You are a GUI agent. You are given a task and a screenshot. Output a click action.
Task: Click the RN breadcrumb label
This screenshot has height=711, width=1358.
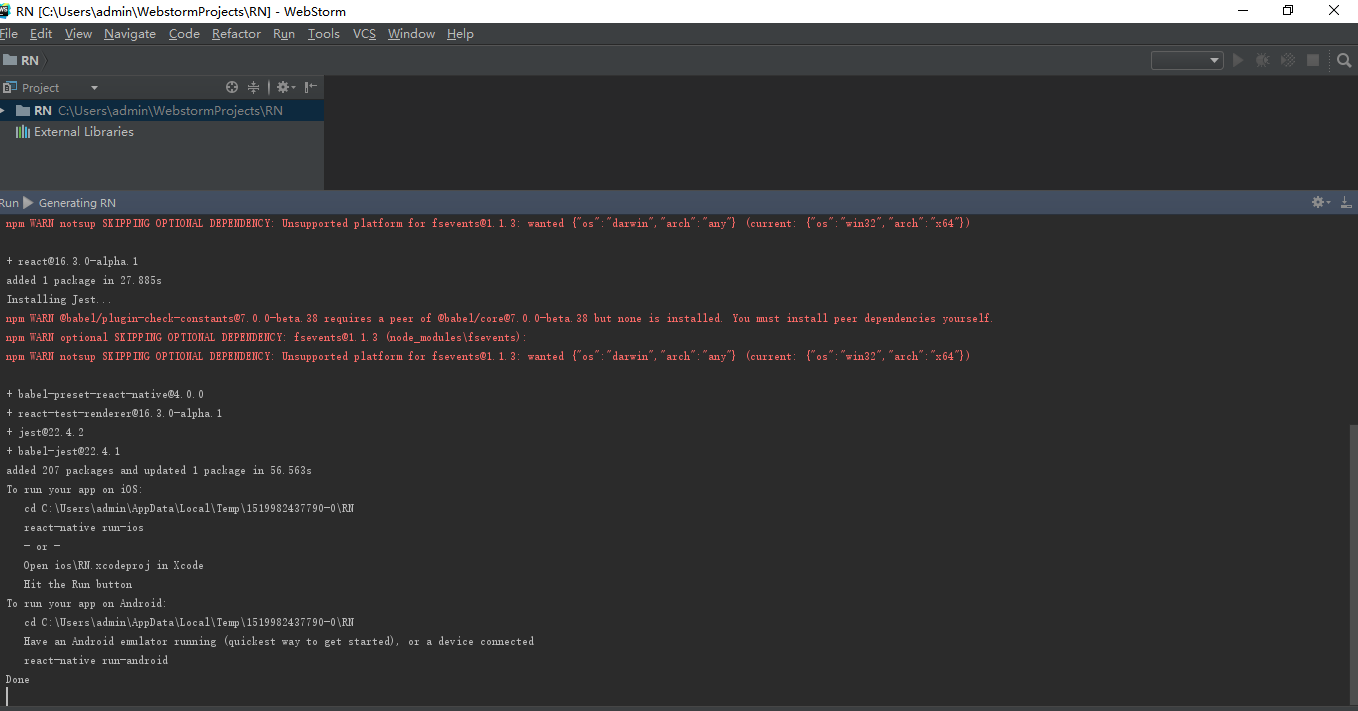pos(30,60)
